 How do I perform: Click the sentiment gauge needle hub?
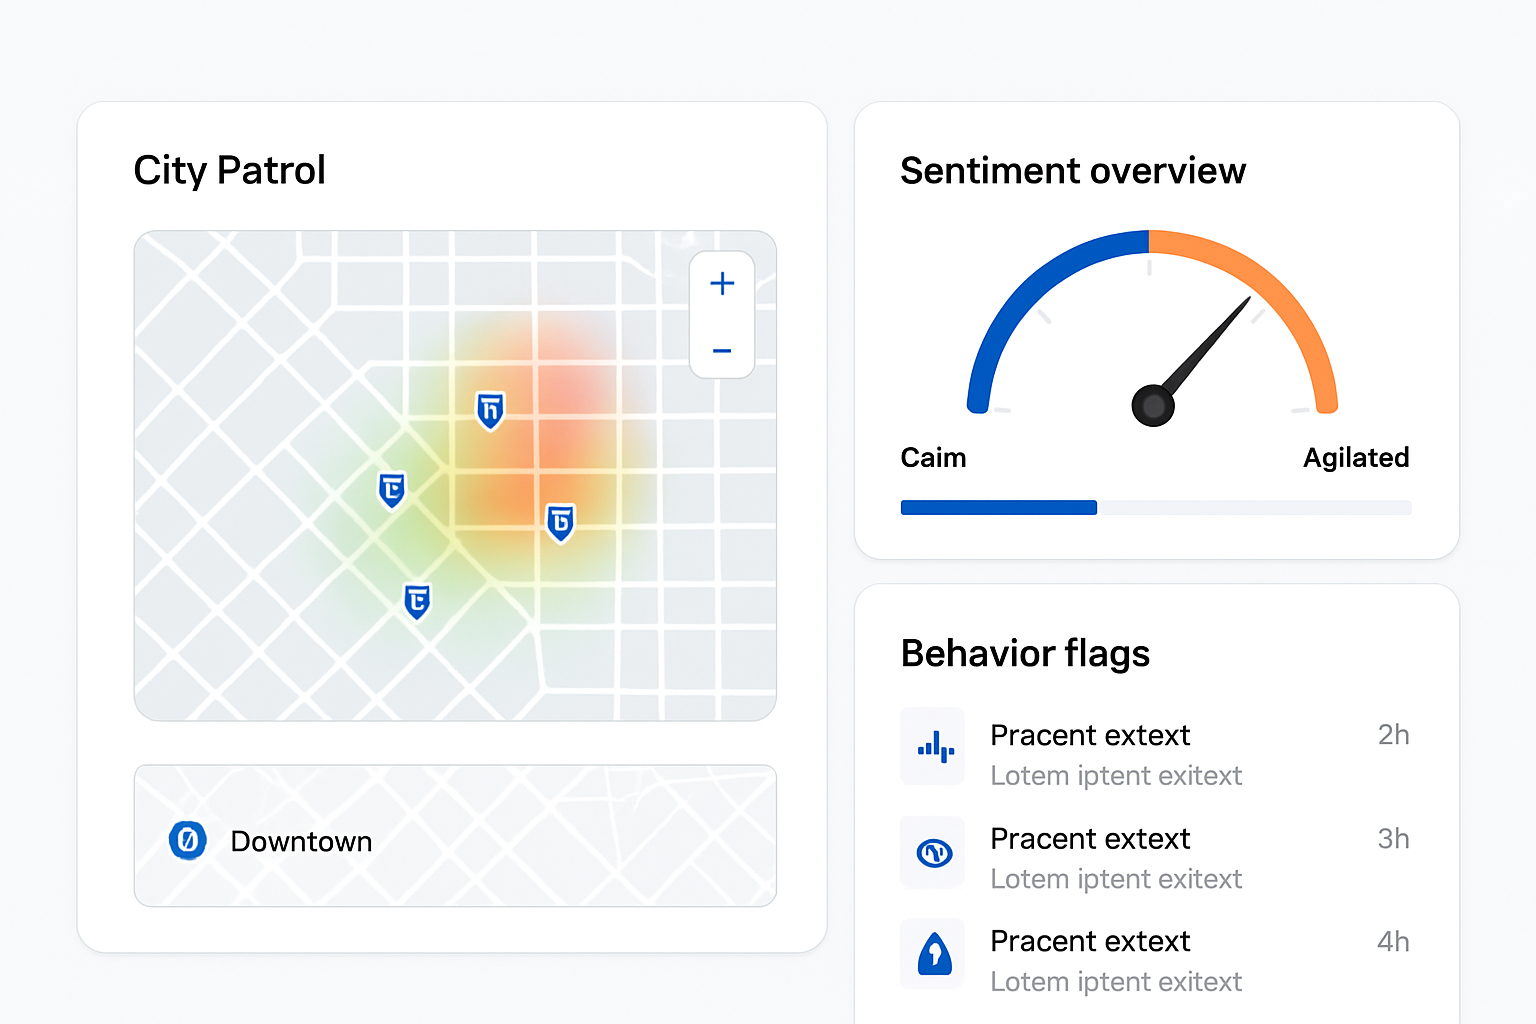pos(1153,405)
